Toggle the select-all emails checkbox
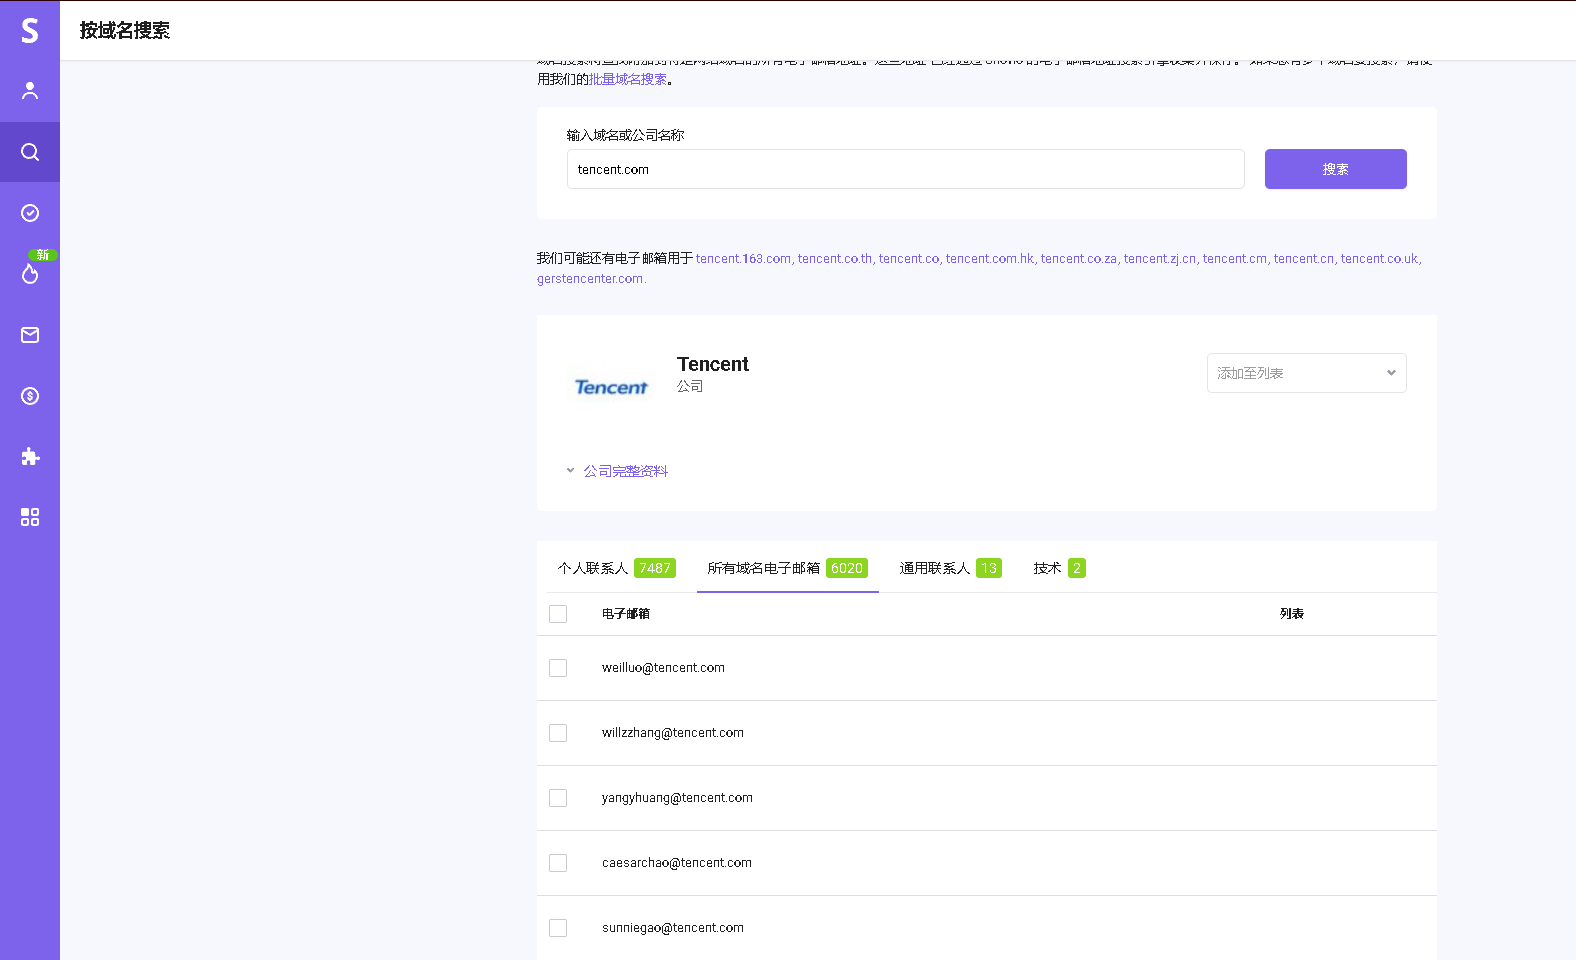Screen dimensions: 1576x960 point(558,614)
